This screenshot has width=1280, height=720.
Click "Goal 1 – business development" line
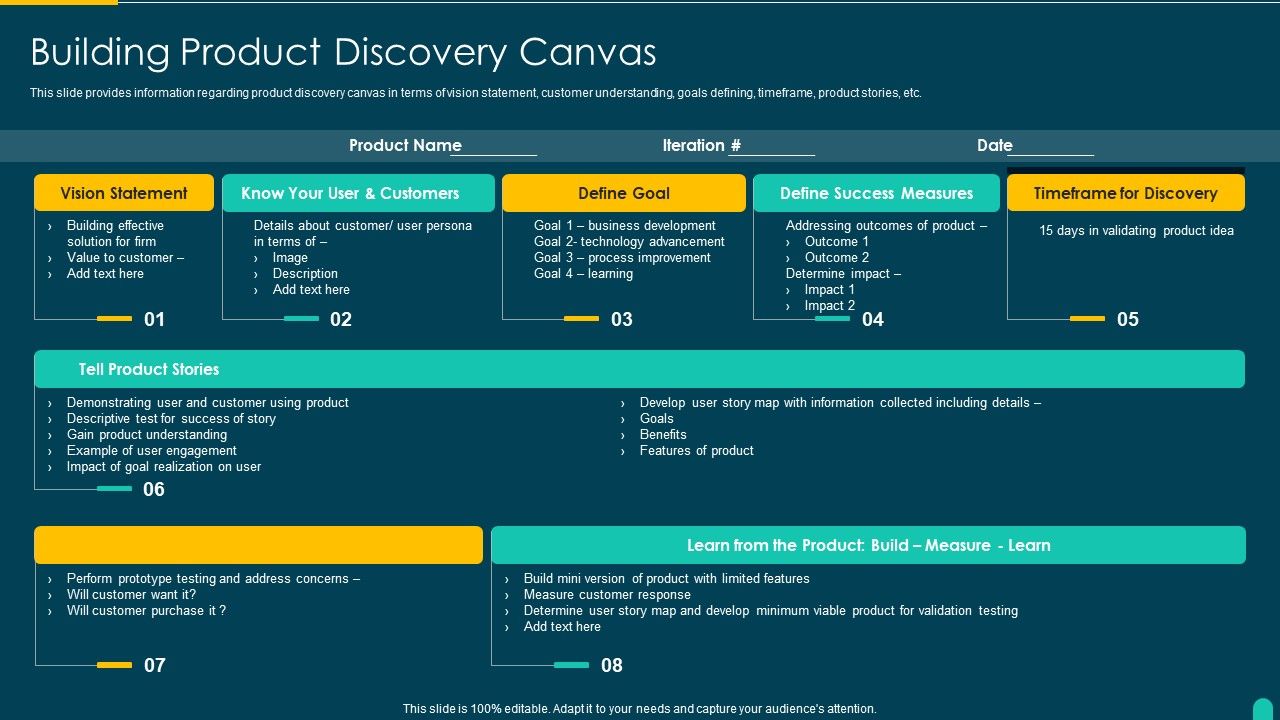coord(625,225)
